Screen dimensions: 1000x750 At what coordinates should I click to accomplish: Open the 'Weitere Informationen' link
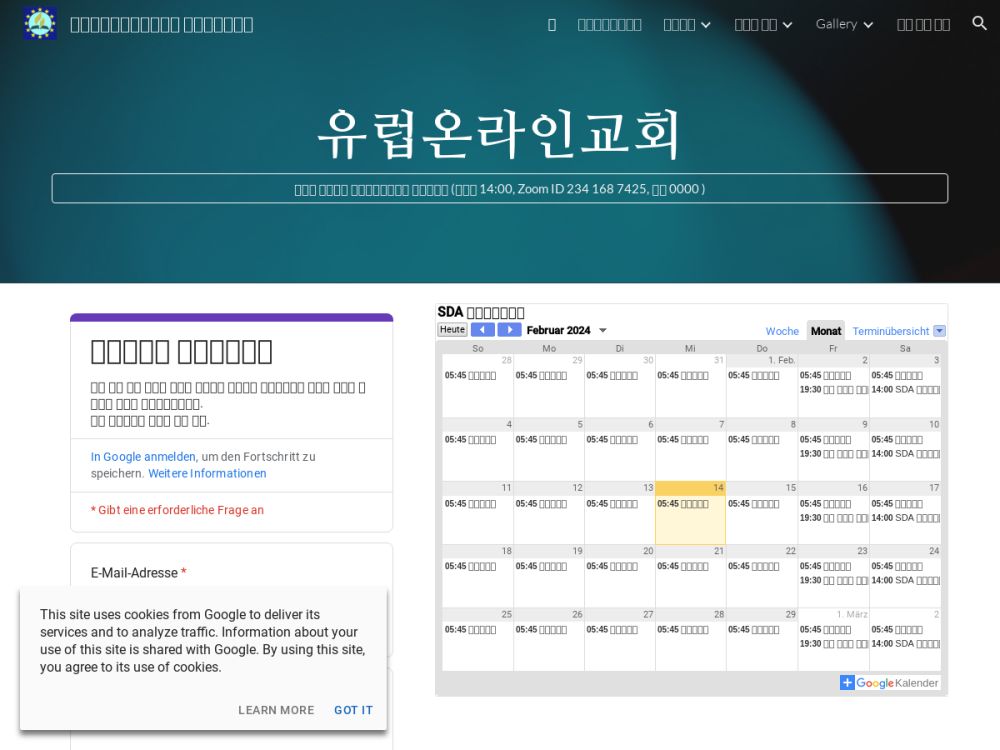tap(207, 474)
